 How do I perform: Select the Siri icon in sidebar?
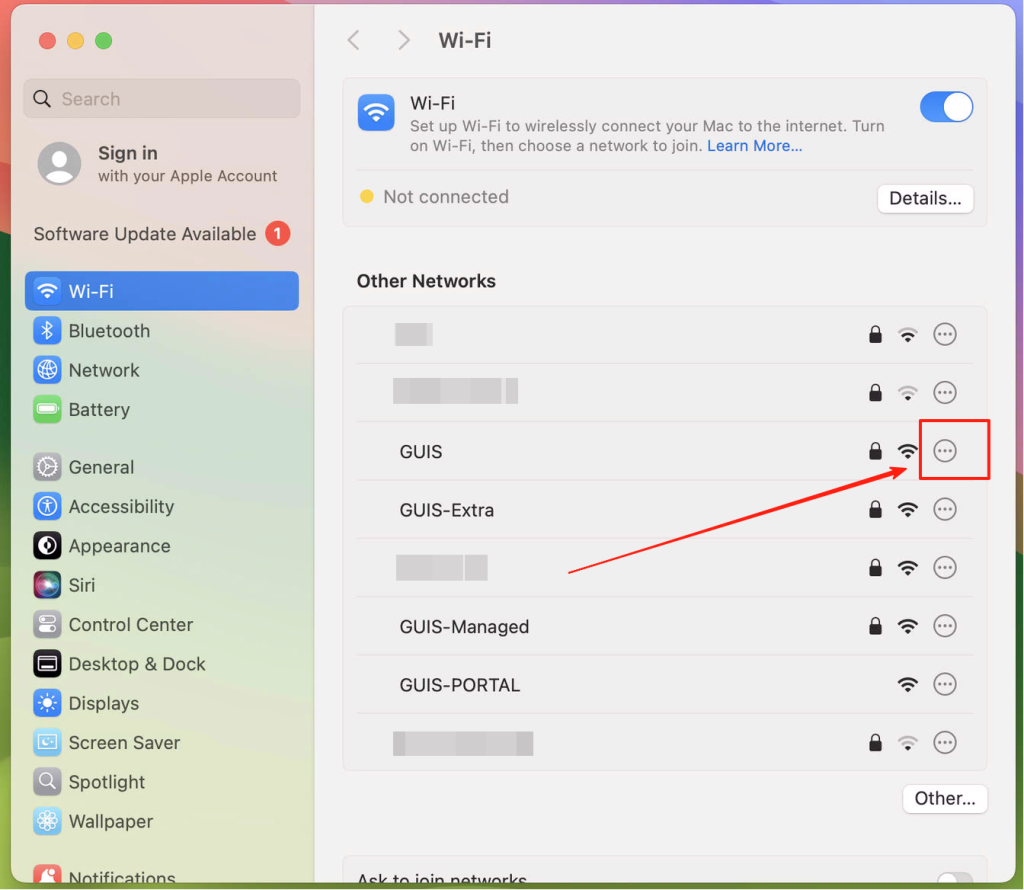pyautogui.click(x=47, y=585)
